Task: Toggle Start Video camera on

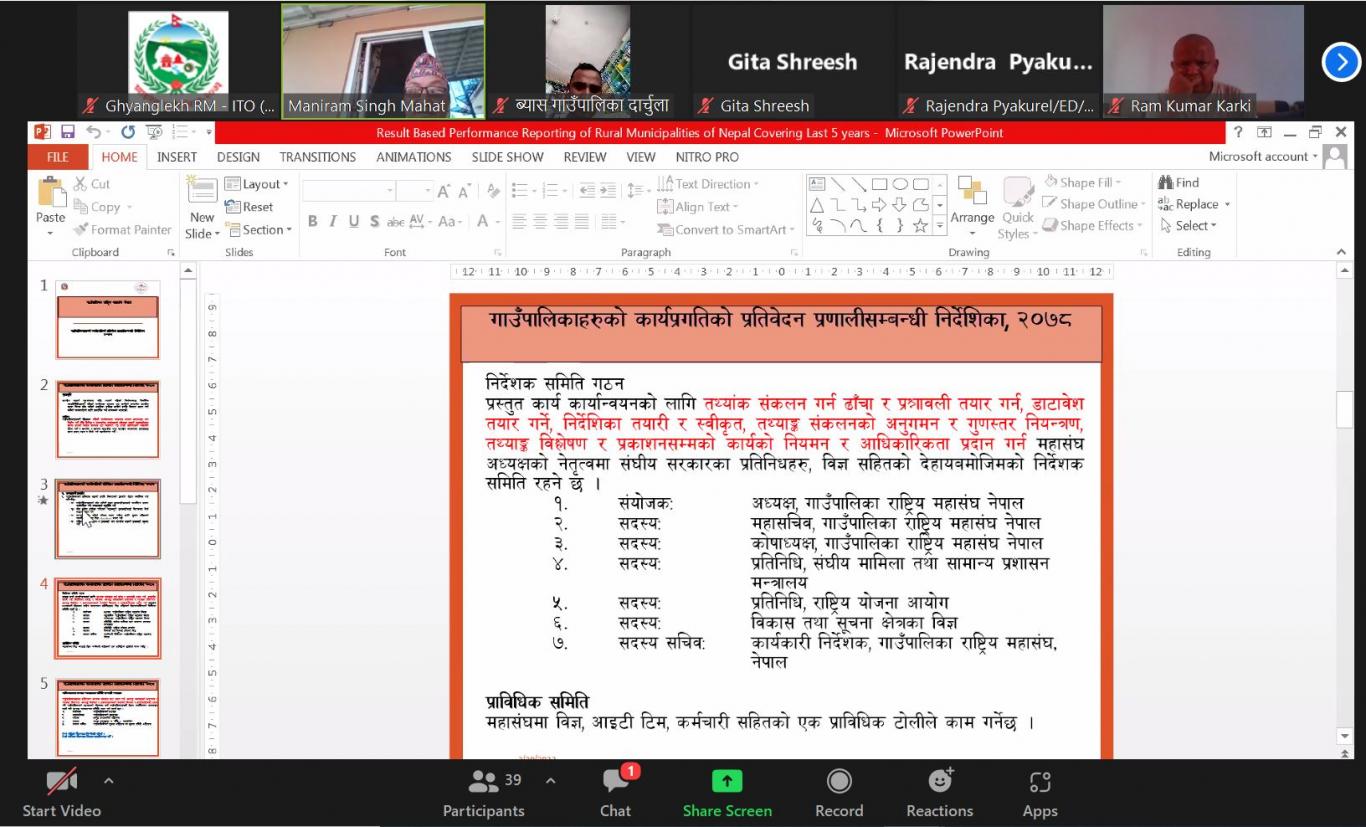Action: point(61,781)
